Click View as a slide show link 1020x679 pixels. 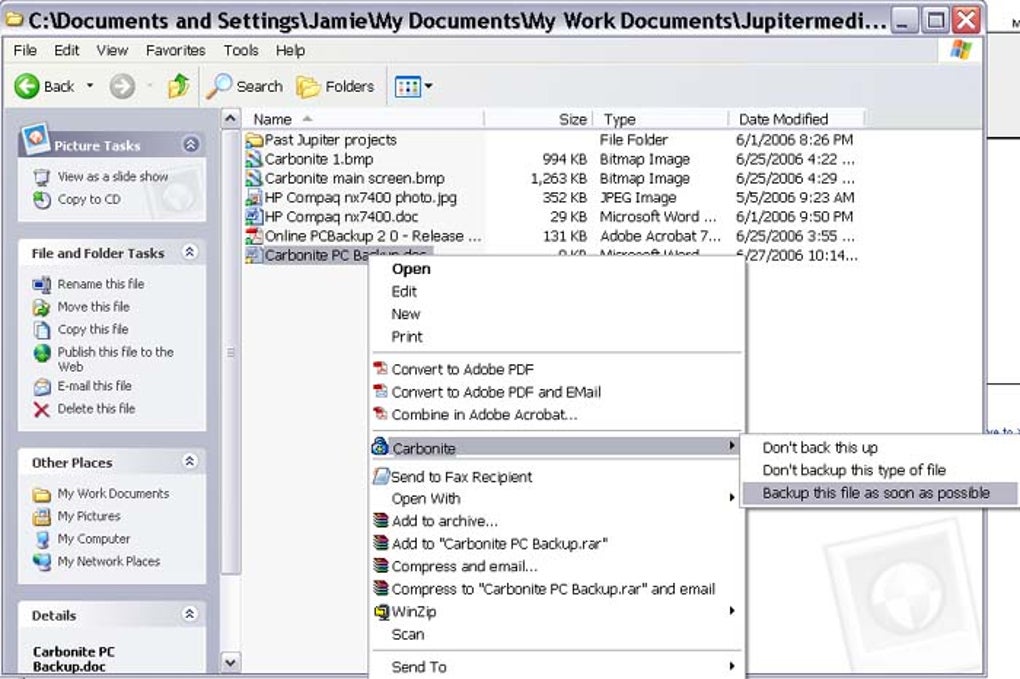click(x=113, y=177)
